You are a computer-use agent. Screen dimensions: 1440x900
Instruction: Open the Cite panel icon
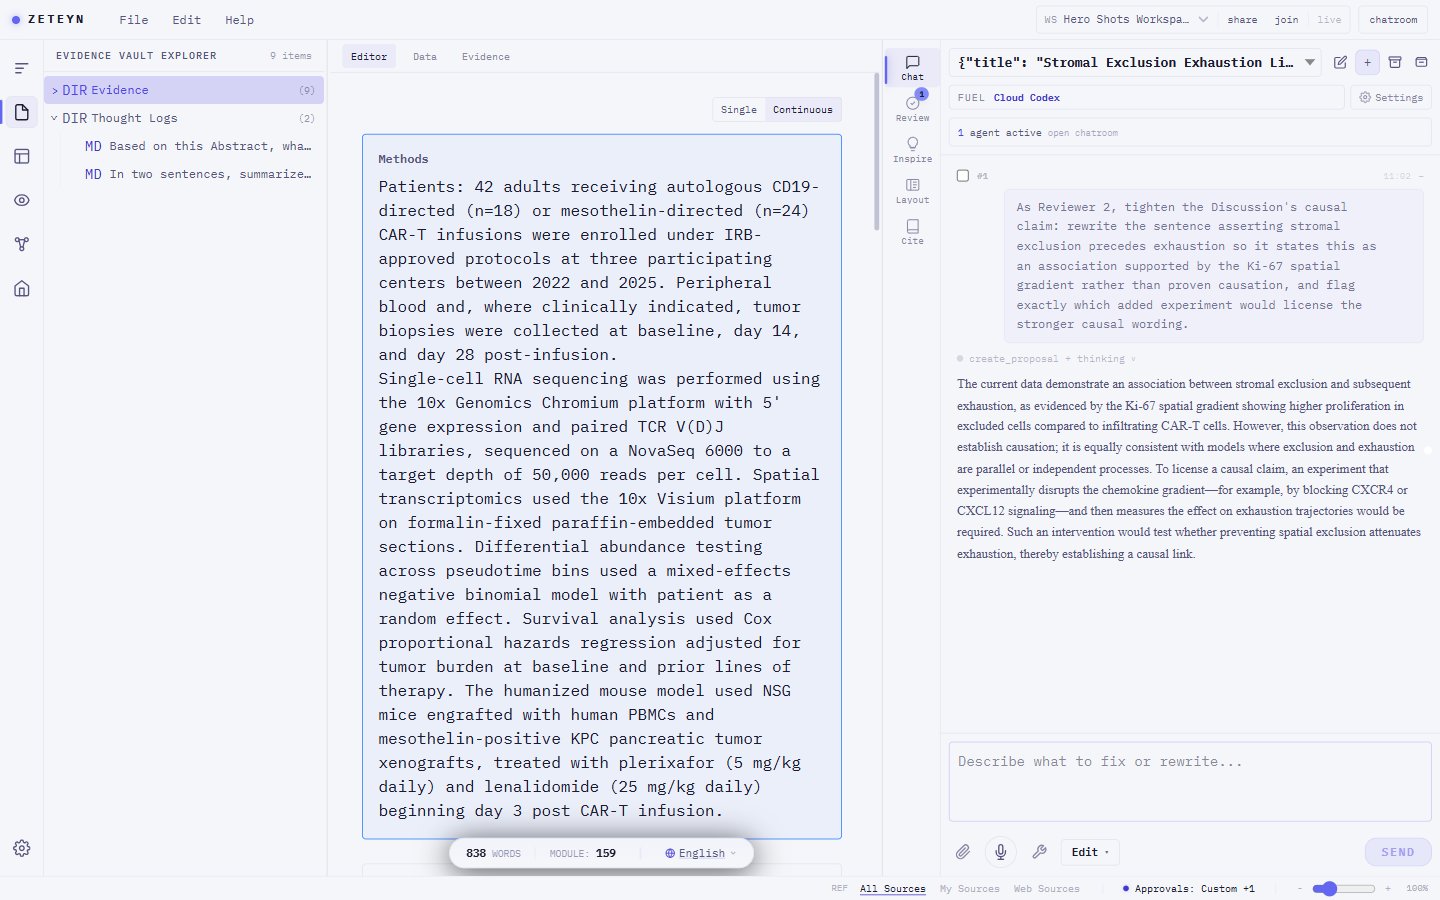point(912,232)
